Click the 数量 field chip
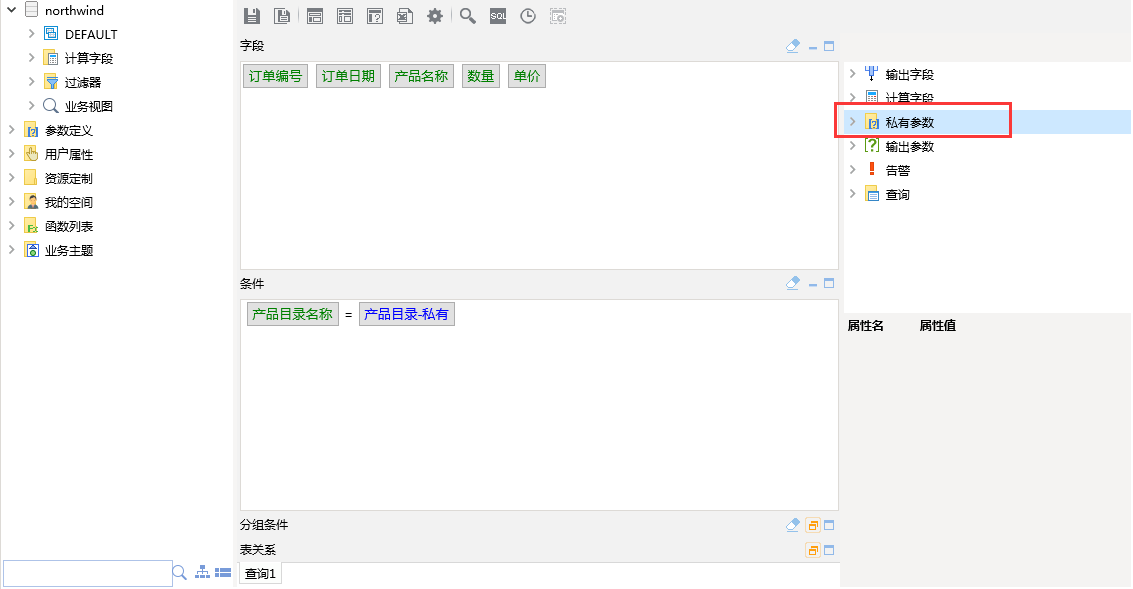1133x589 pixels. point(481,76)
